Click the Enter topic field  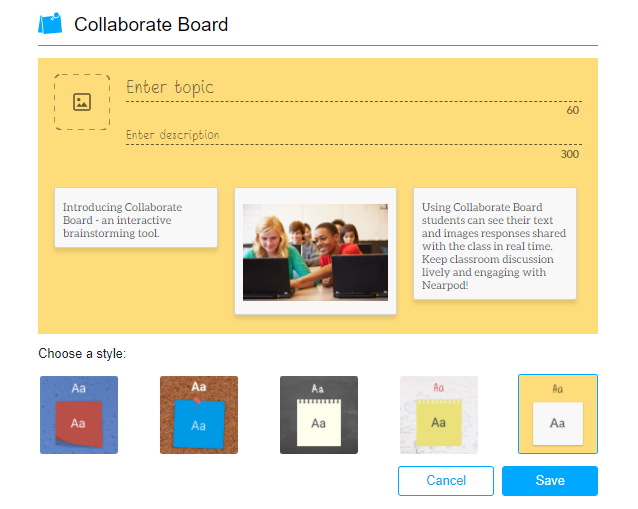coord(354,88)
